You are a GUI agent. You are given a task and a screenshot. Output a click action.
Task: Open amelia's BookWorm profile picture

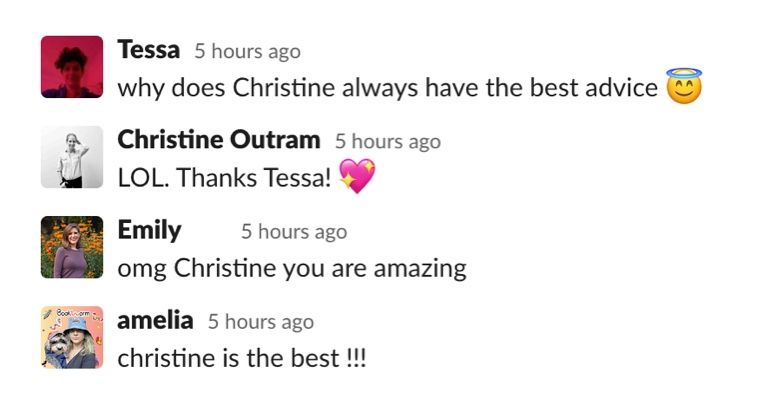coord(71,337)
